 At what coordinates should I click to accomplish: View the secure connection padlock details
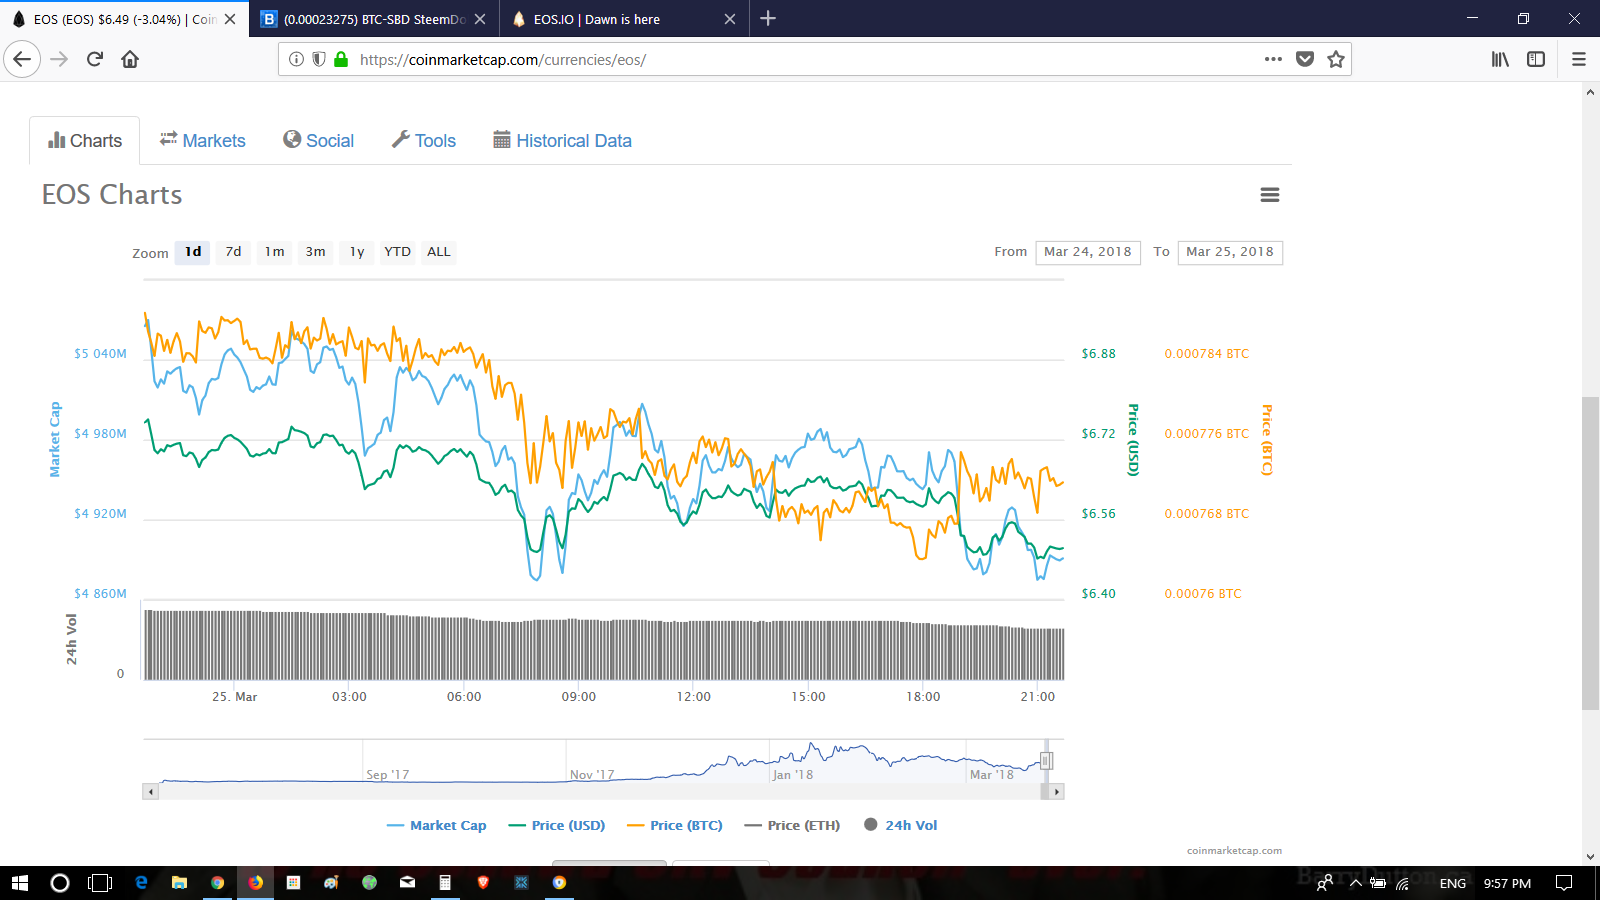pos(341,59)
